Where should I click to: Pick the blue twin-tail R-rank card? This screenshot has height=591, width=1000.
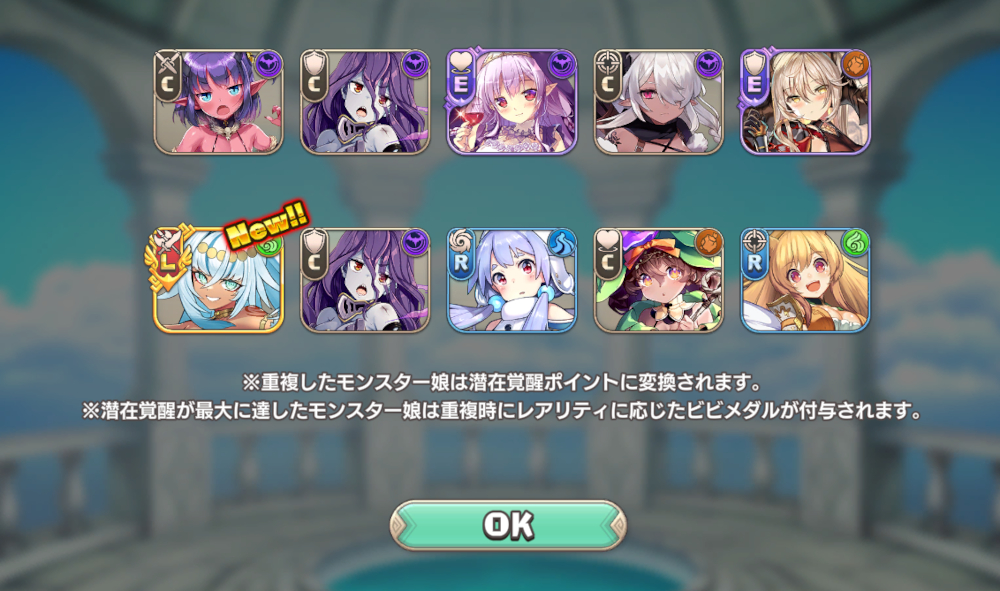(x=512, y=281)
